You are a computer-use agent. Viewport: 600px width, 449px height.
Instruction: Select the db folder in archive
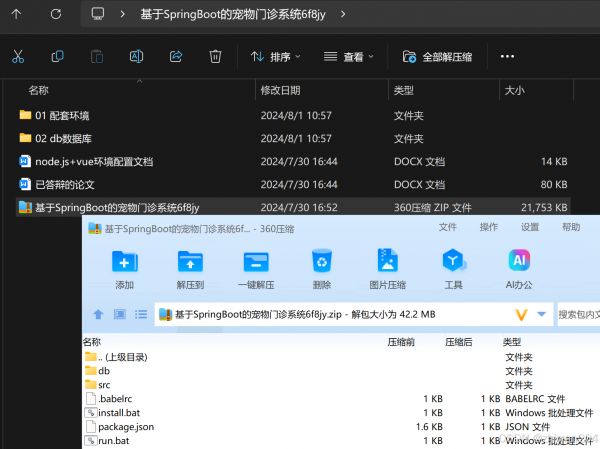97,371
